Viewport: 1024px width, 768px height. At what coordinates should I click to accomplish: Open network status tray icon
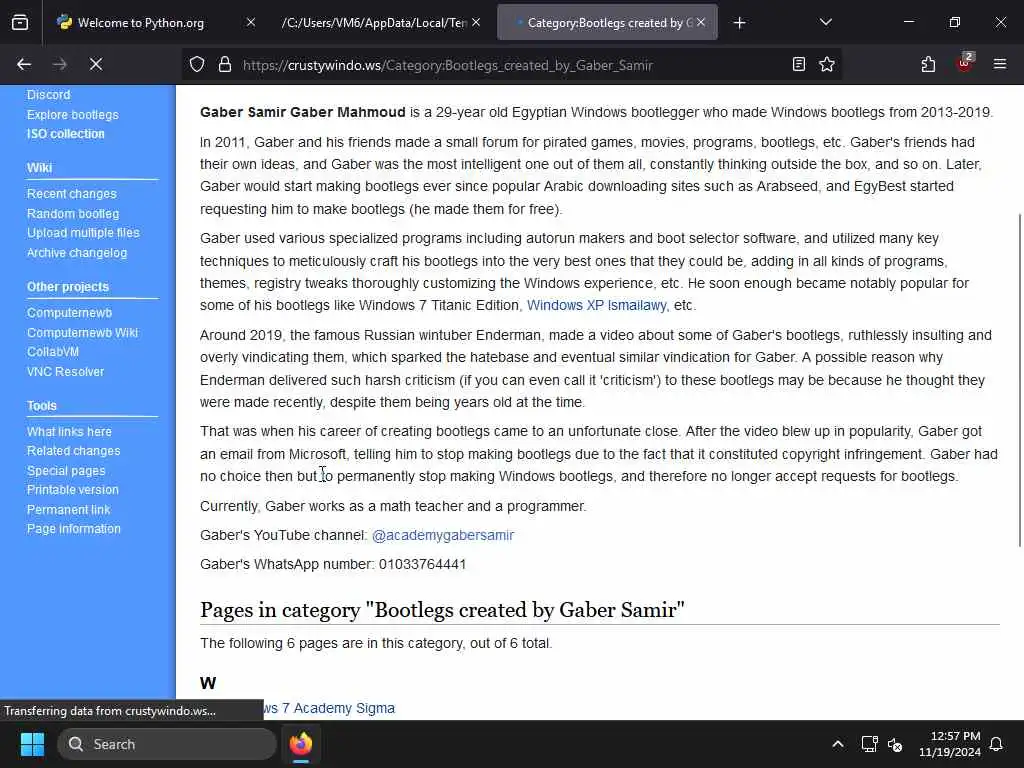click(x=869, y=744)
